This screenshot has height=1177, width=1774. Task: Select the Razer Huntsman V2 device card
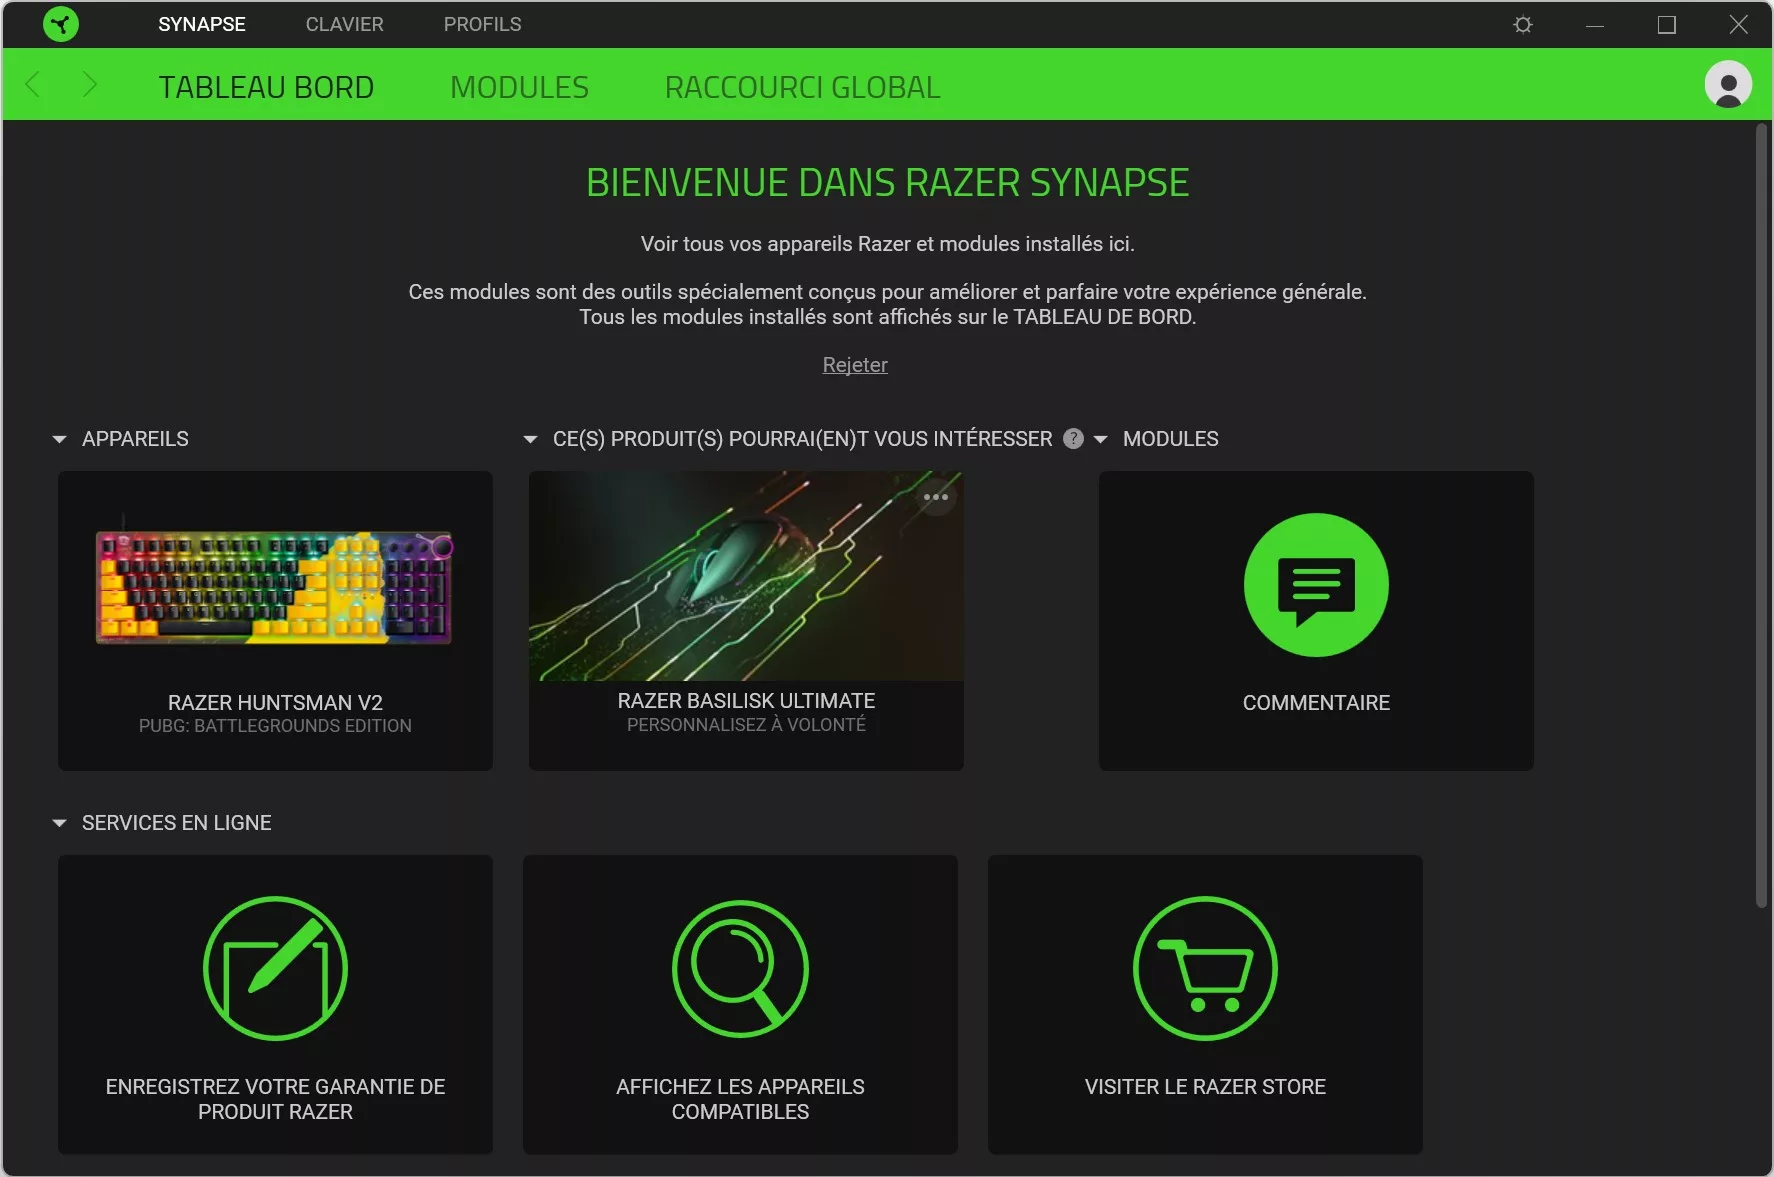pos(275,620)
